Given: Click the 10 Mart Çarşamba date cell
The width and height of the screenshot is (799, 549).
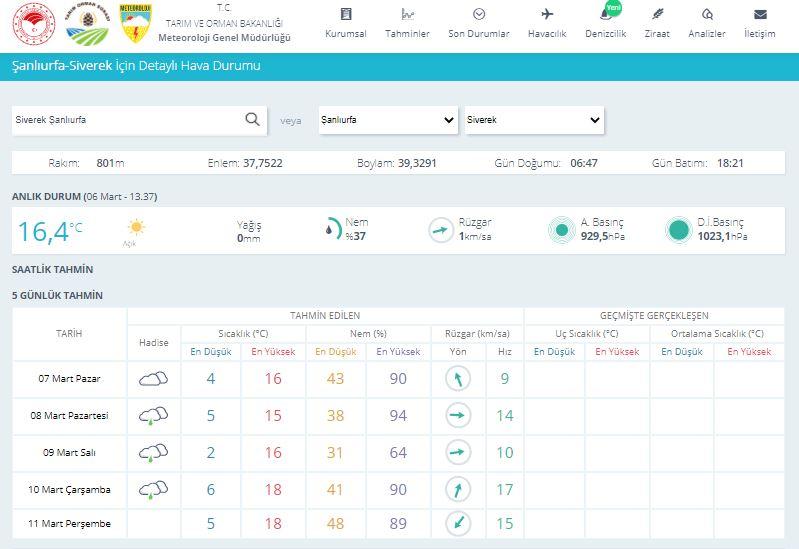Looking at the screenshot, I should pyautogui.click(x=69, y=490).
